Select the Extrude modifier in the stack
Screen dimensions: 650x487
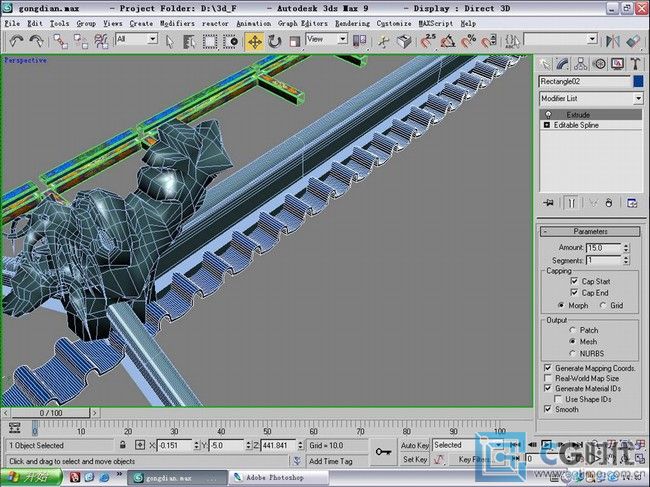tap(591, 115)
